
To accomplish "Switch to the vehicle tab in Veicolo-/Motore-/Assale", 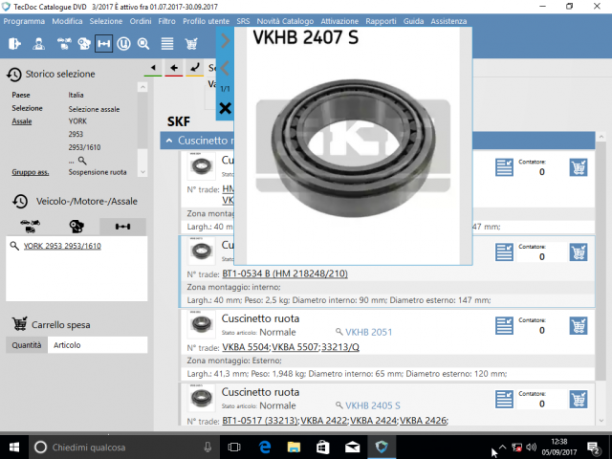I will (x=30, y=226).
